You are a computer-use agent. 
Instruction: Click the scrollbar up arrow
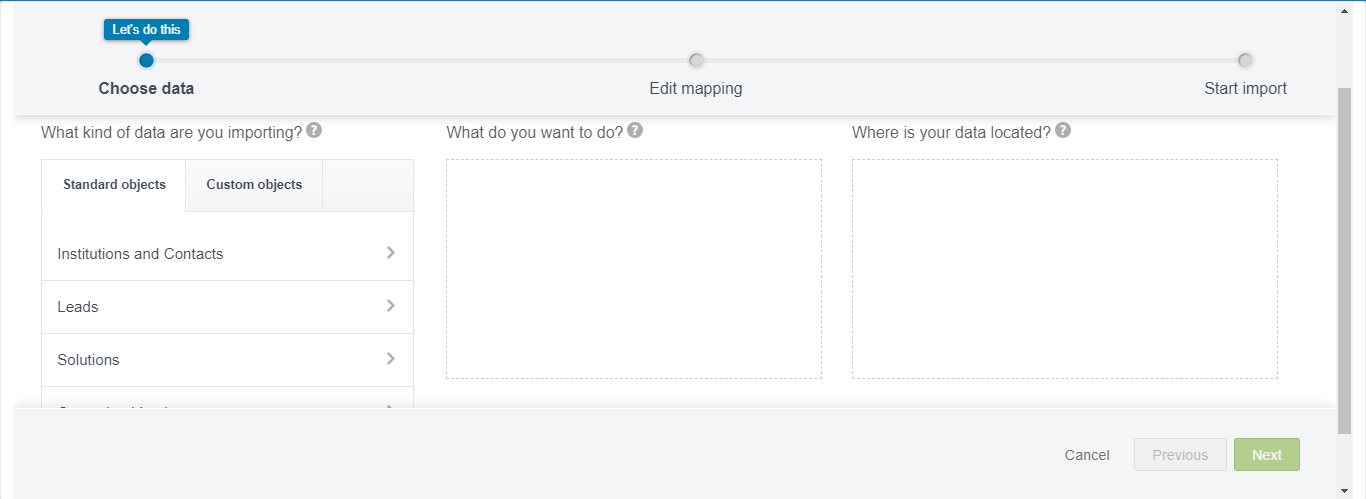[x=1345, y=10]
